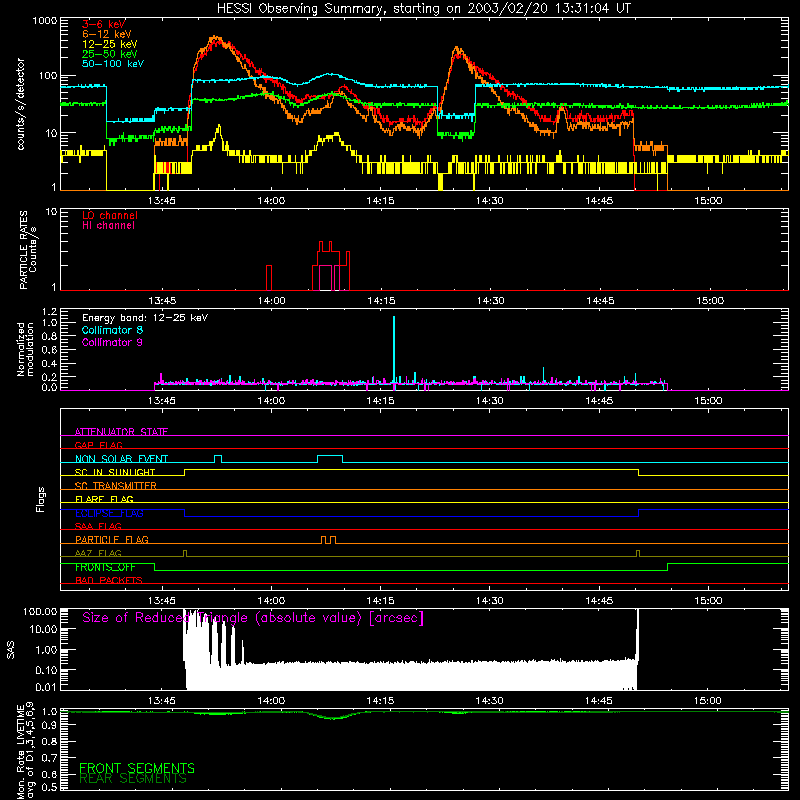This screenshot has height=800, width=800.
Task: Click '14:00' under the Flags panel
Action: click(x=271, y=601)
